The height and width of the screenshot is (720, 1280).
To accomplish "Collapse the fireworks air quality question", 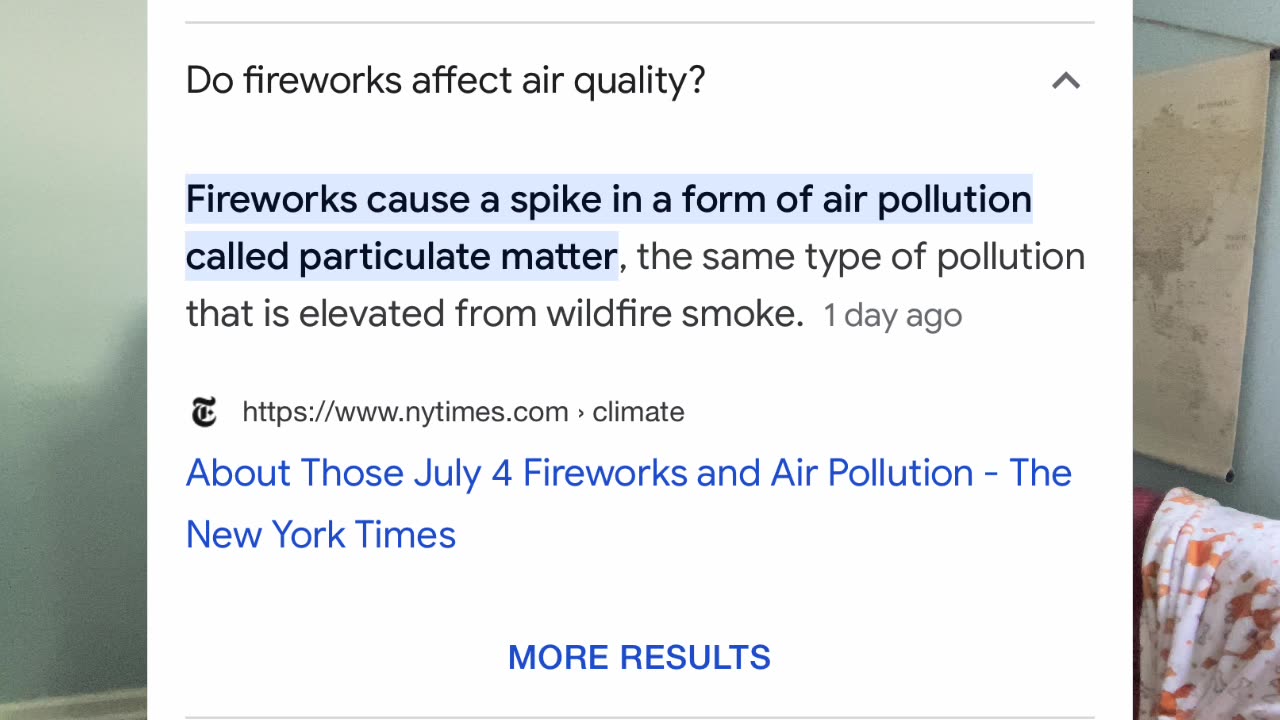I will [x=1066, y=81].
